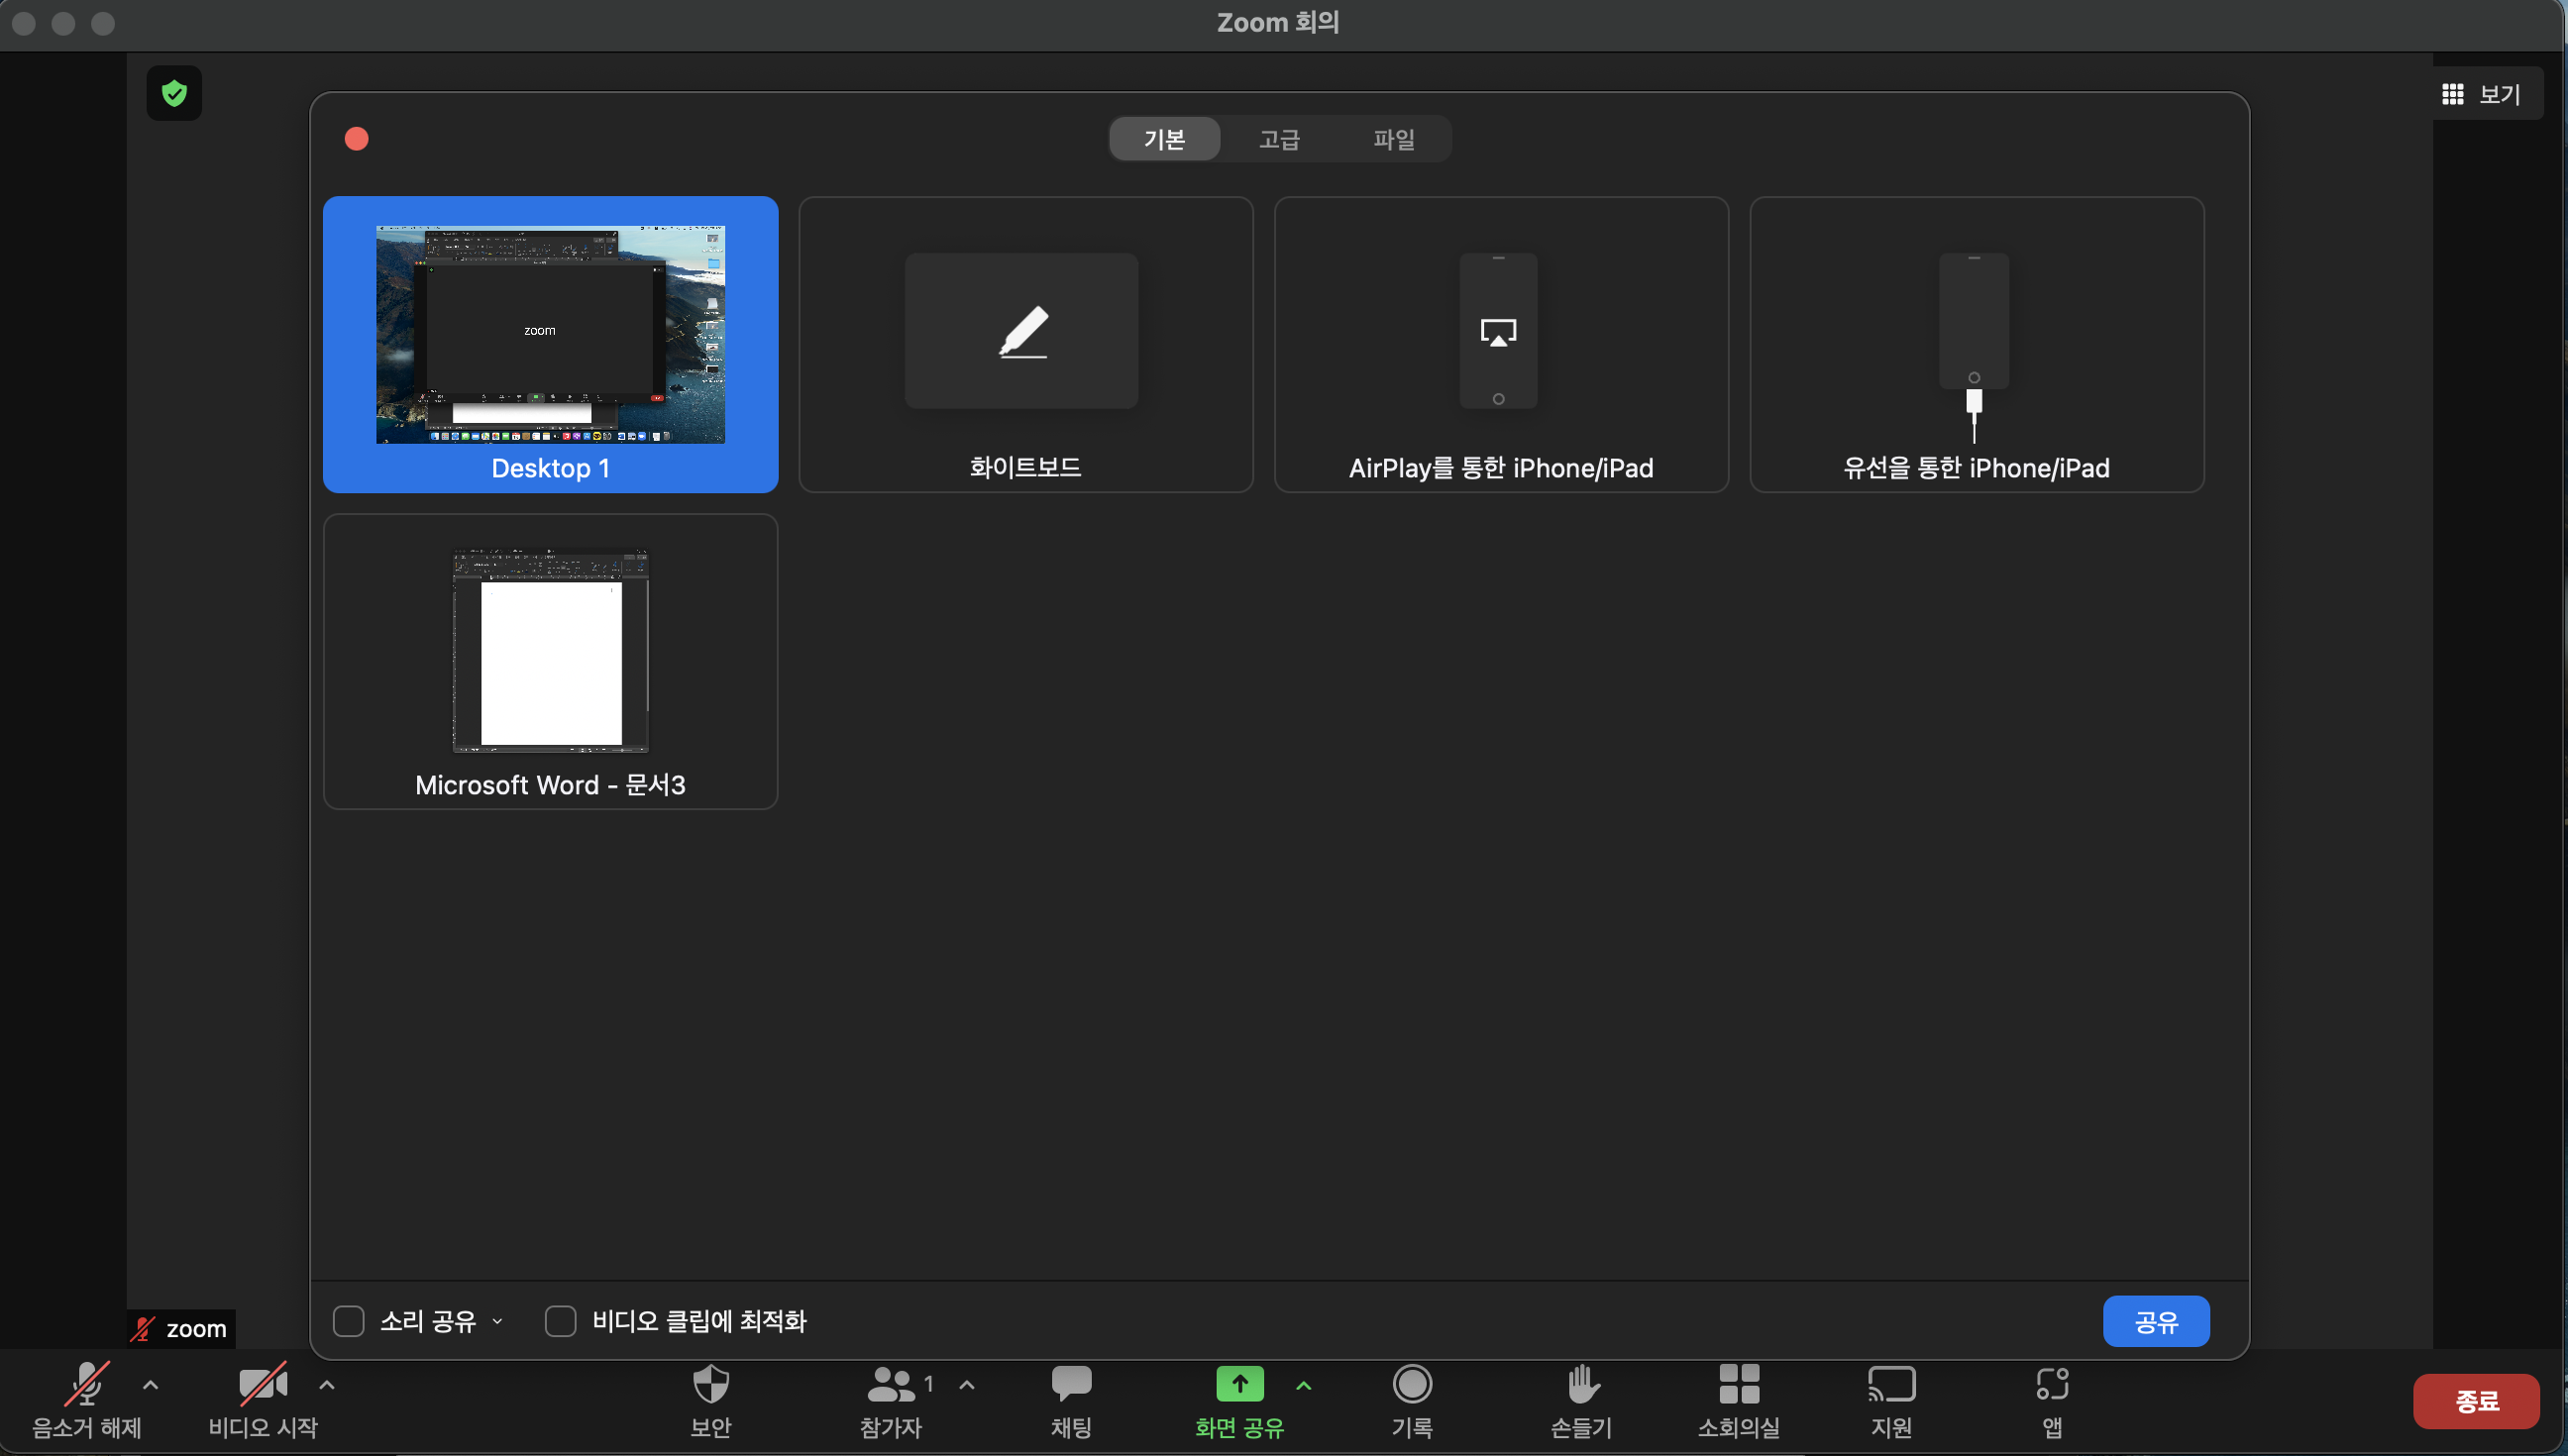Switch to the 고급 tab
This screenshot has height=1456, width=2568.
tap(1279, 139)
